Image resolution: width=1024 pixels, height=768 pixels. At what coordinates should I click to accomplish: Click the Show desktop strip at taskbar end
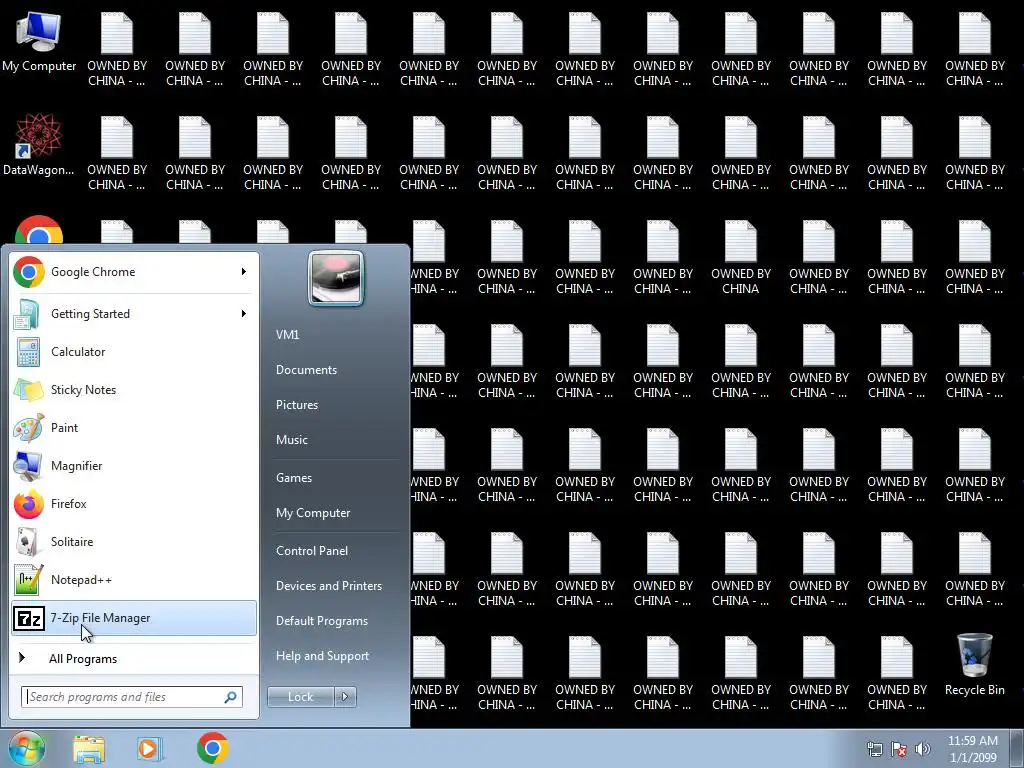pos(1016,749)
